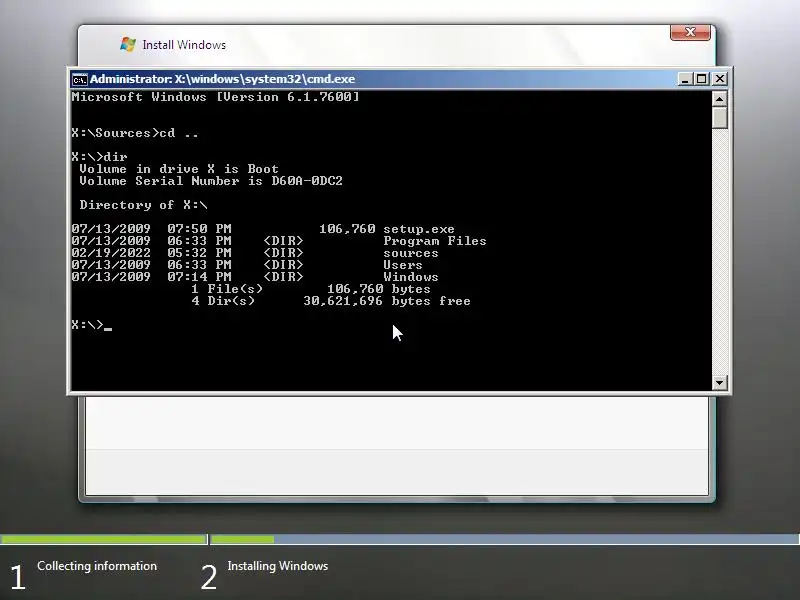Image resolution: width=800 pixels, height=600 pixels.
Task: Close the Administrator cmd.exe window
Action: [x=719, y=79]
